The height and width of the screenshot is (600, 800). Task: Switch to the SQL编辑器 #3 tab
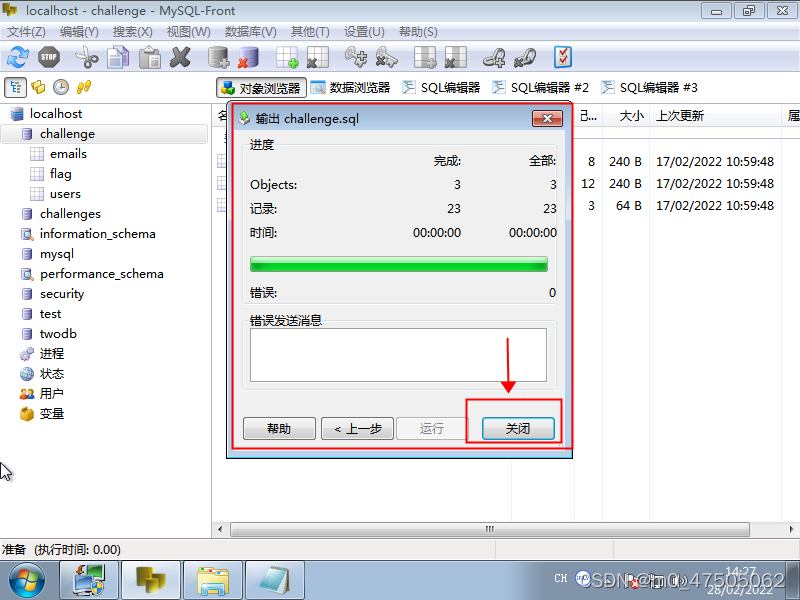click(x=649, y=88)
